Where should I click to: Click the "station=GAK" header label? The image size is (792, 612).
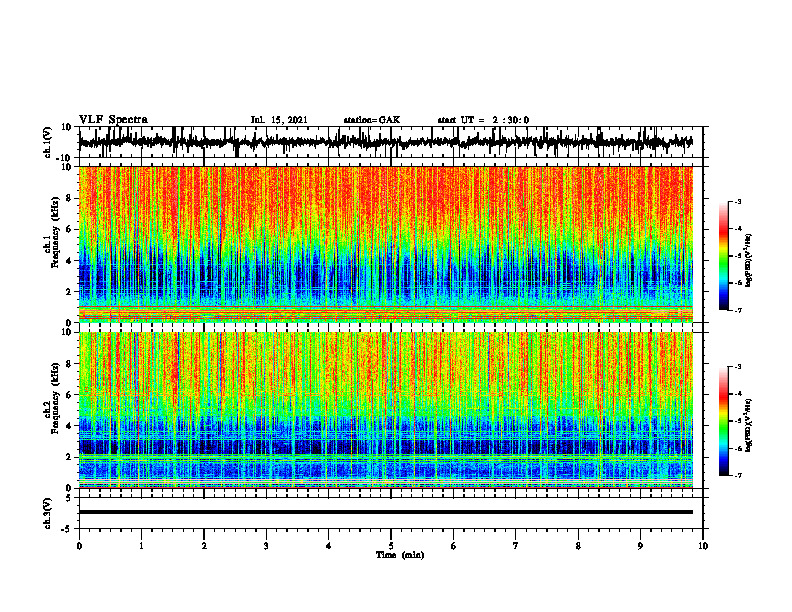[x=372, y=120]
